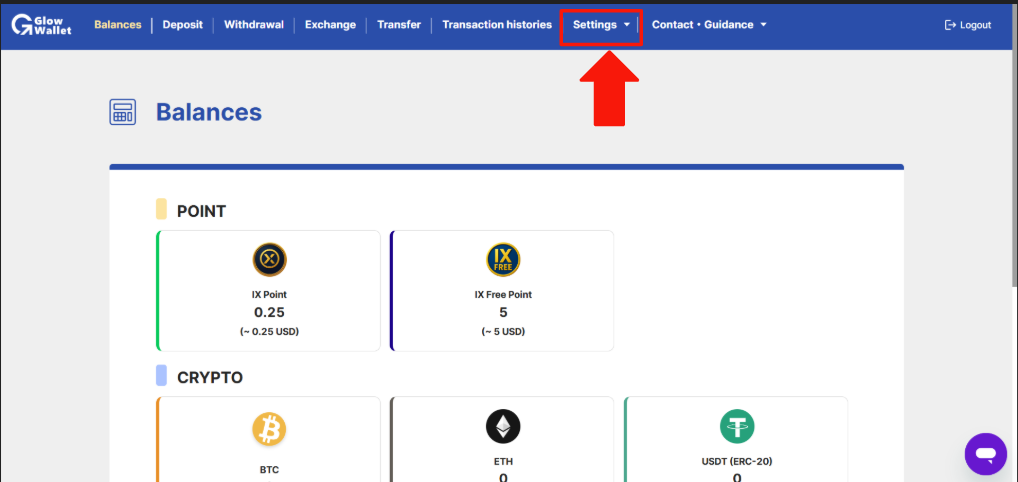
Task: Expand the Contact • Guidance dropdown
Action: [x=709, y=25]
